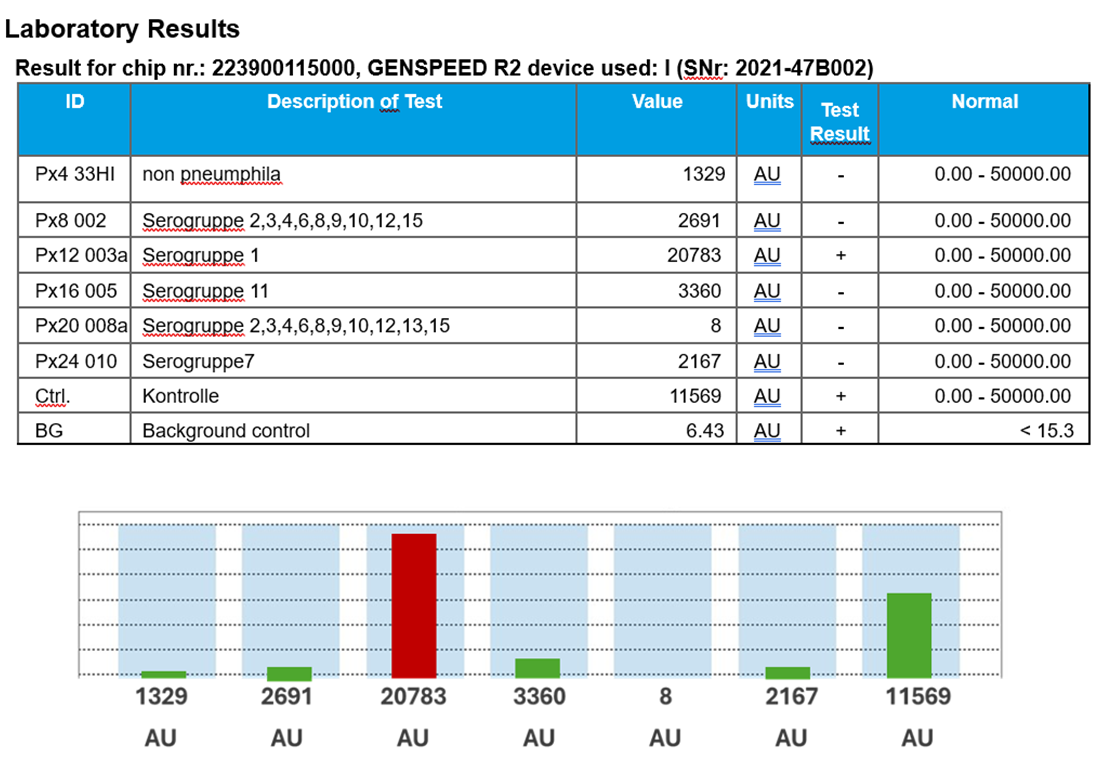Click value 1329 in the table
Screen dimensions: 1109x759
[704, 174]
